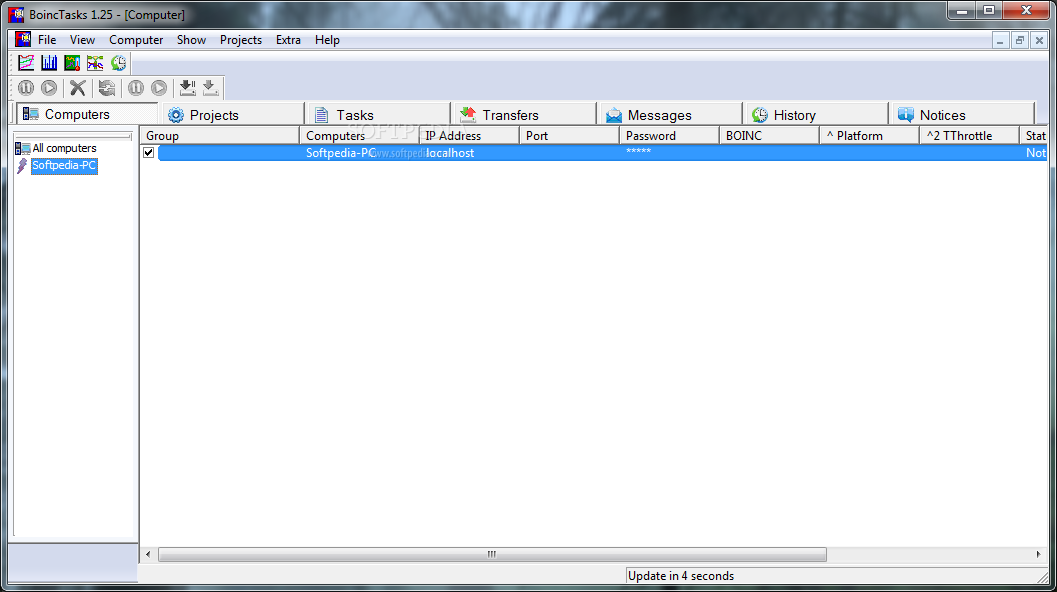The height and width of the screenshot is (592, 1057).
Task: Click the plain gray download arrow icon
Action: (x=210, y=88)
